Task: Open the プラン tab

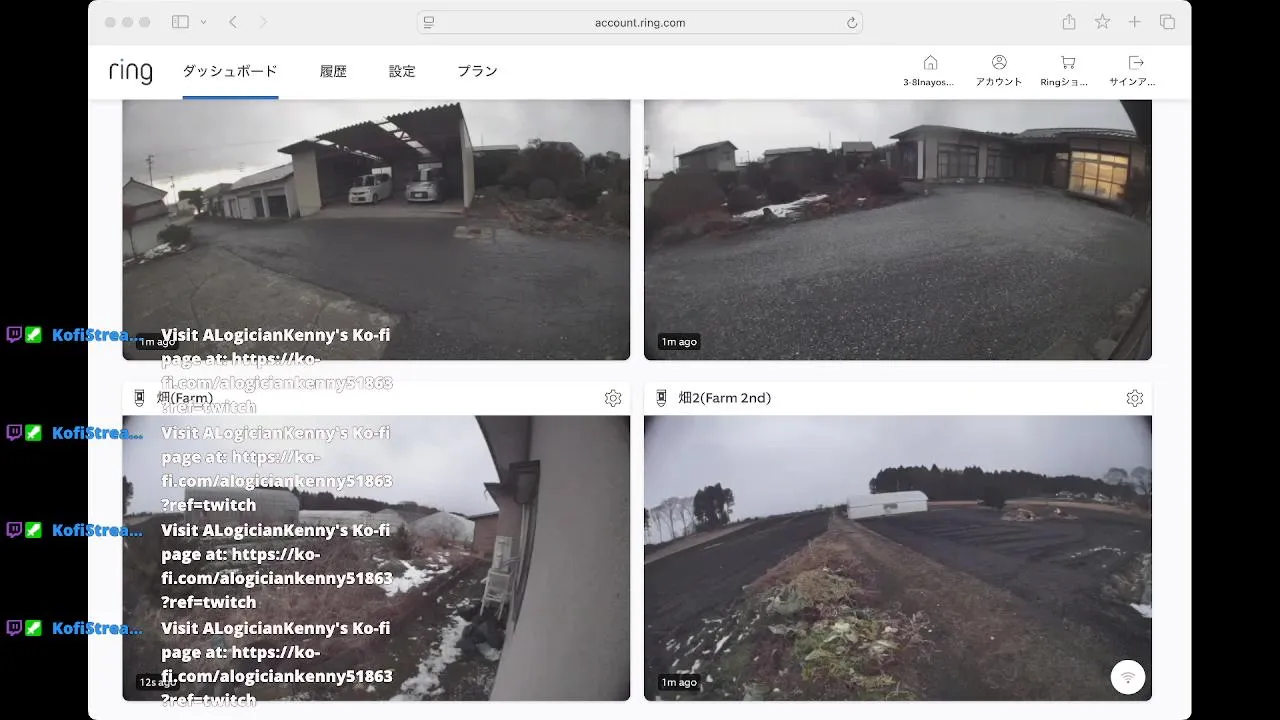Action: [x=477, y=71]
